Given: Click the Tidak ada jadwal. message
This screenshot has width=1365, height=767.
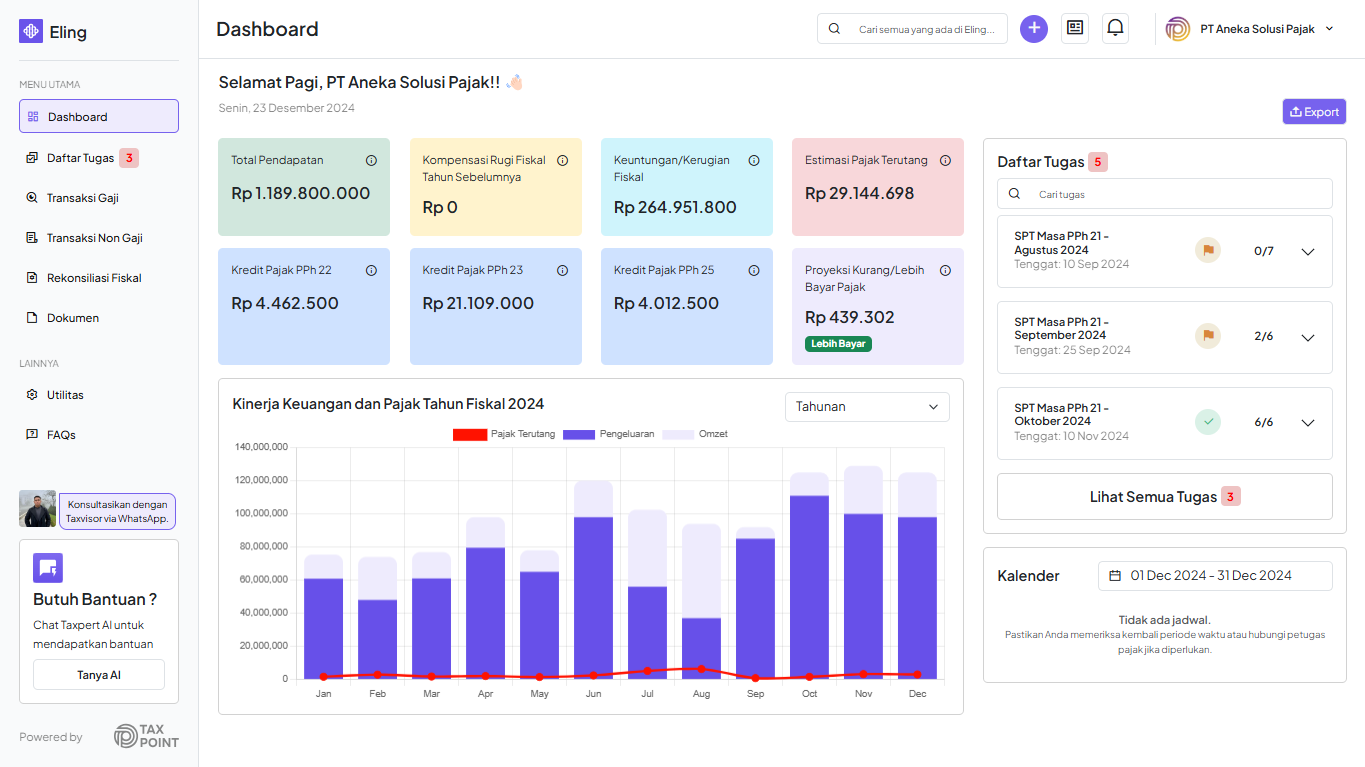Looking at the screenshot, I should pyautogui.click(x=1165, y=620).
